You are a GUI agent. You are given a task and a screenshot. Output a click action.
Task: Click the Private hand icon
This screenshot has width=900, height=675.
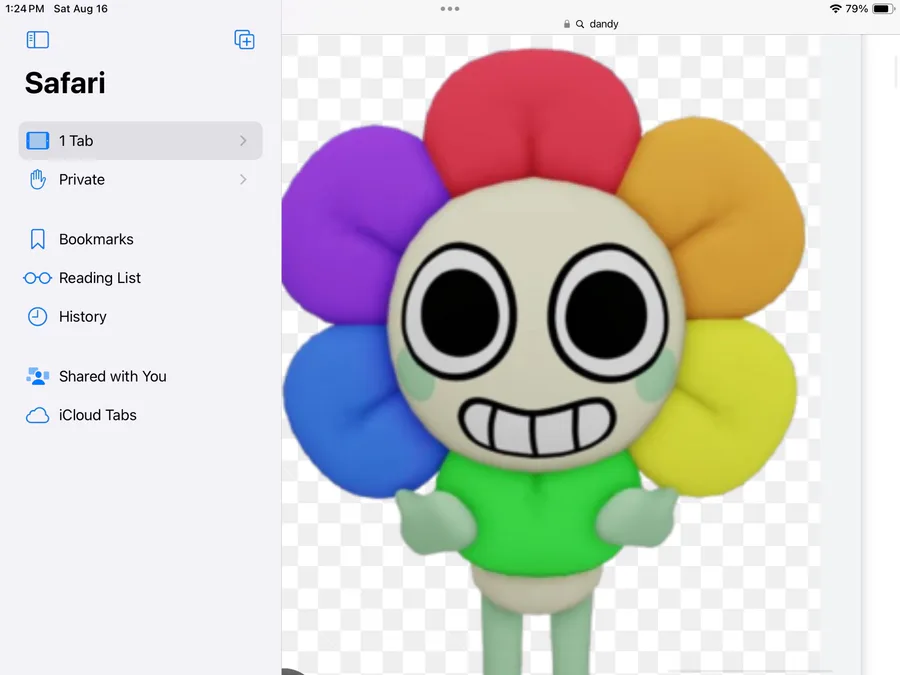pyautogui.click(x=38, y=180)
